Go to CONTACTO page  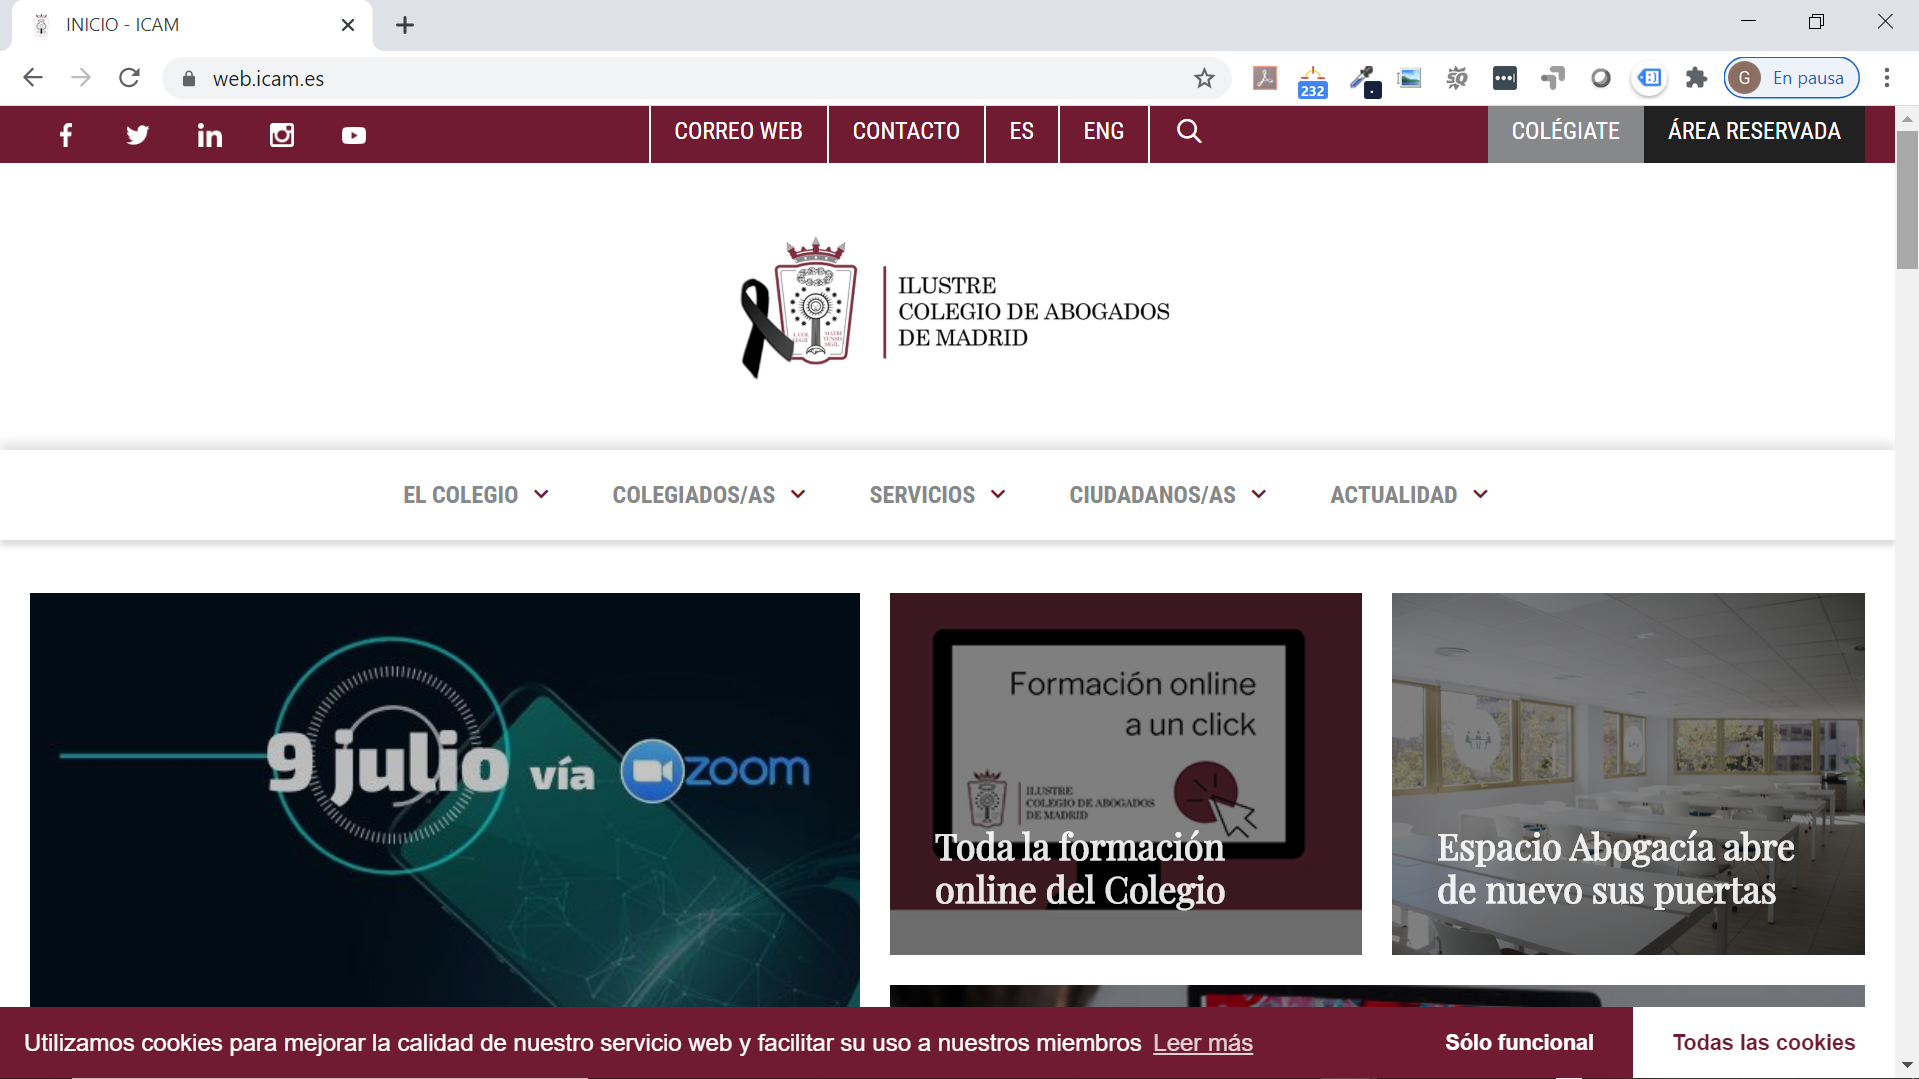(906, 134)
